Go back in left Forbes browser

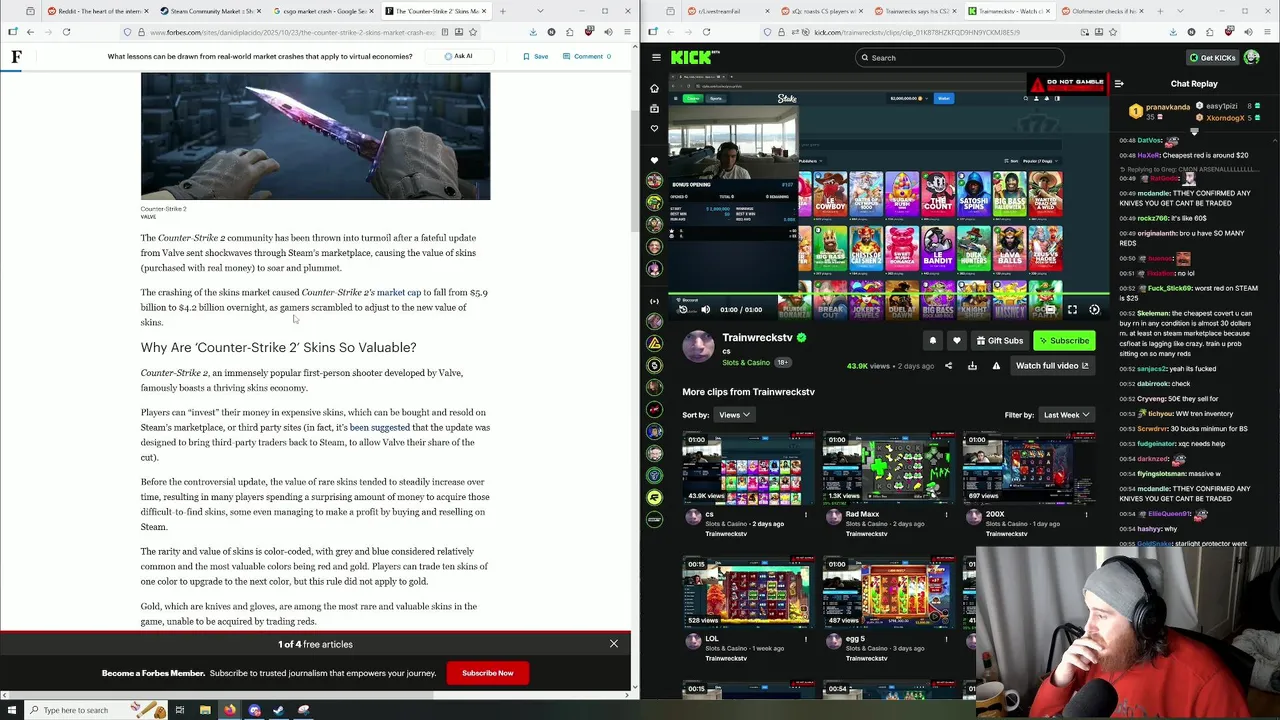click(x=30, y=32)
